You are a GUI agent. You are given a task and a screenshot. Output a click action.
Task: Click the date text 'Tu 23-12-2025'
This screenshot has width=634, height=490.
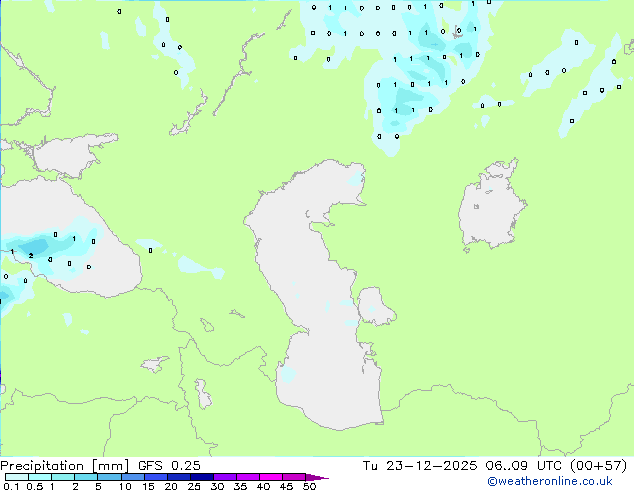pyautogui.click(x=420, y=466)
